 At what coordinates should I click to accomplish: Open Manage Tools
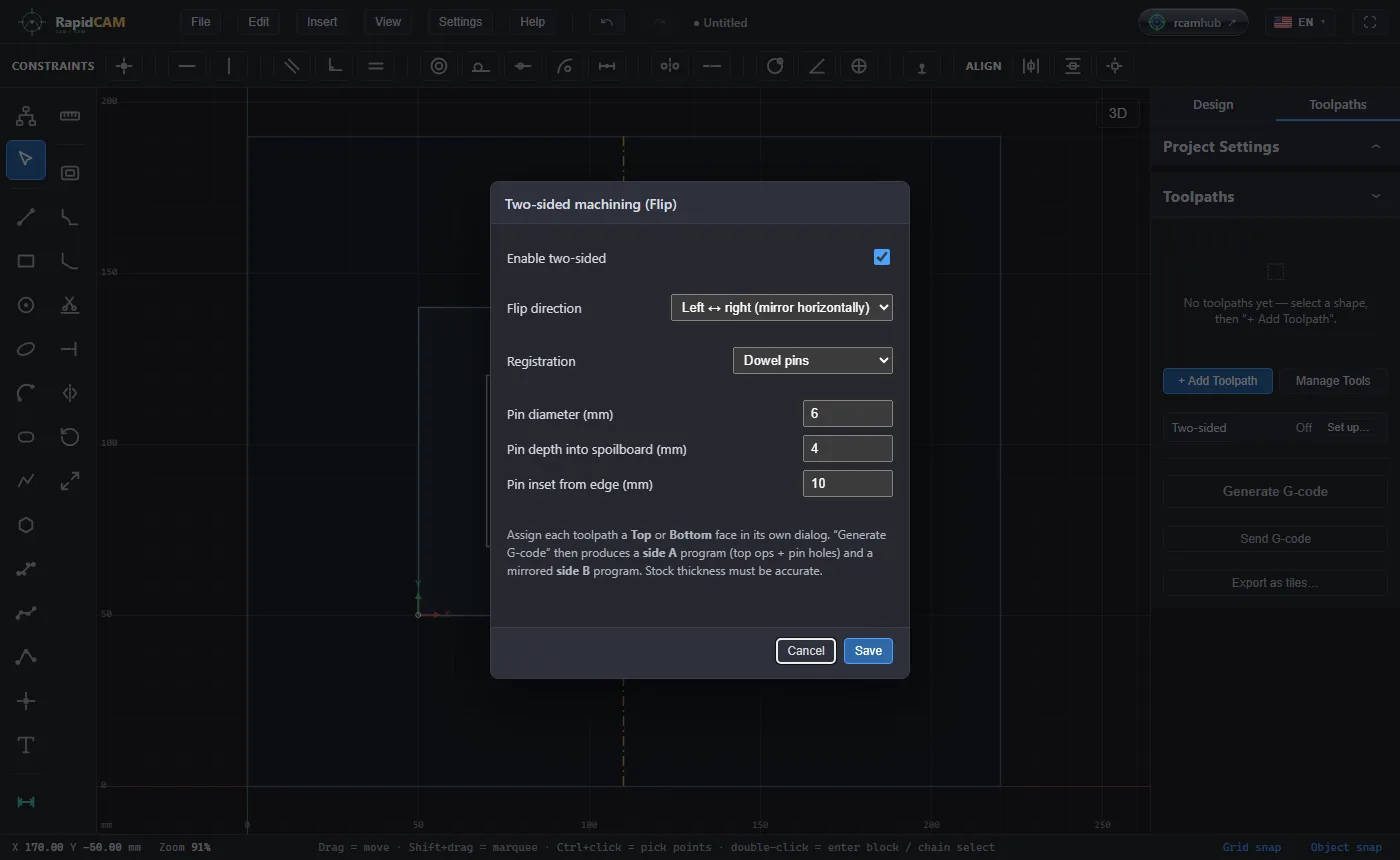coord(1333,381)
